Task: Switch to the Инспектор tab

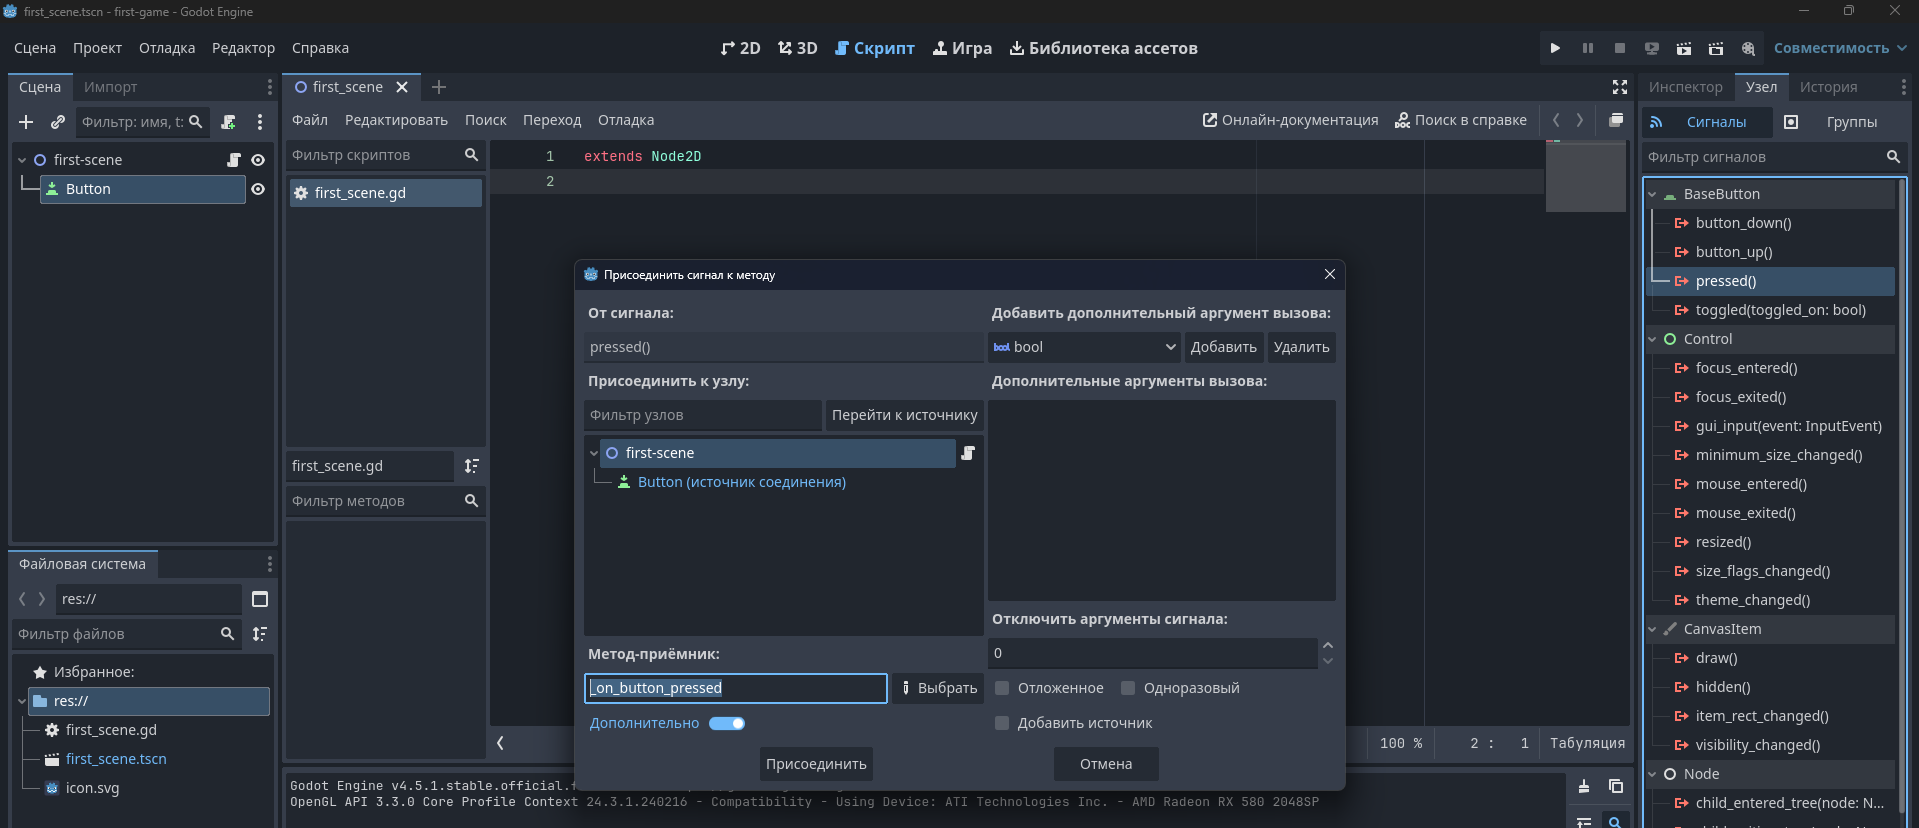Action: pos(1685,87)
